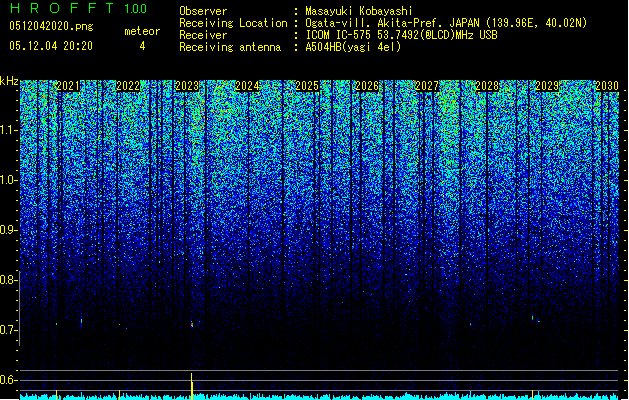Select the file name 0512042020.png
The width and height of the screenshot is (629, 400).
(x=51, y=26)
